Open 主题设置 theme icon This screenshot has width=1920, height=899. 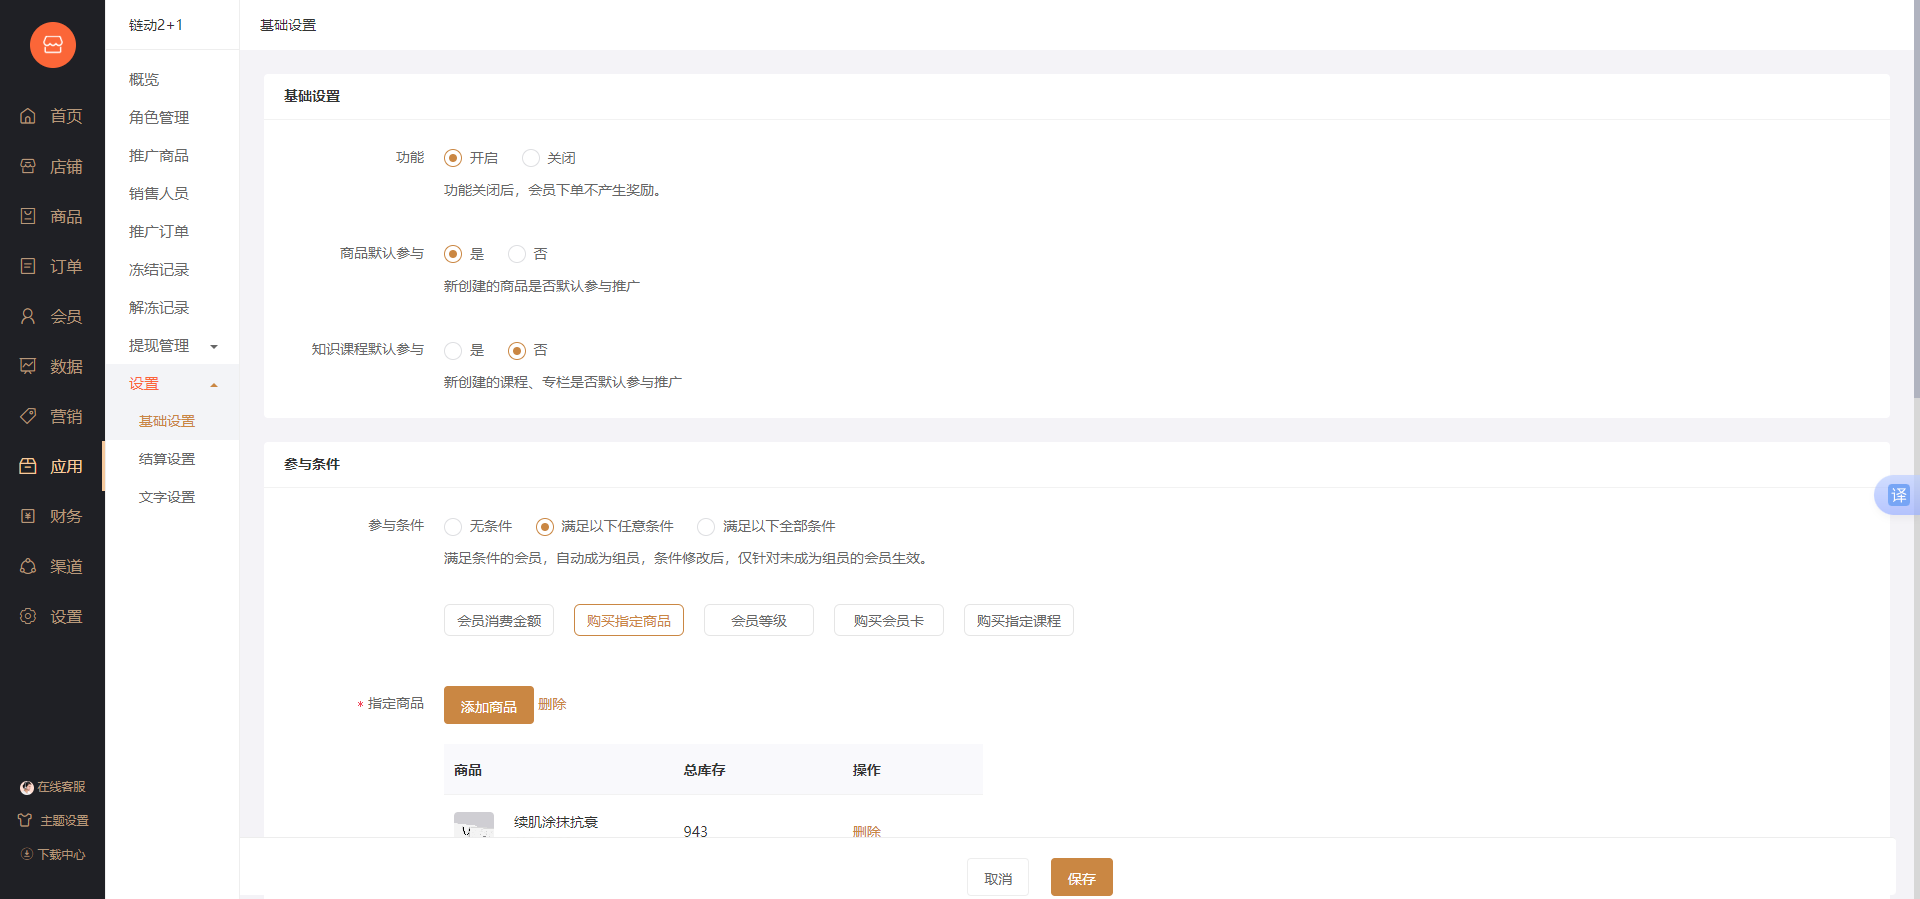click(25, 820)
